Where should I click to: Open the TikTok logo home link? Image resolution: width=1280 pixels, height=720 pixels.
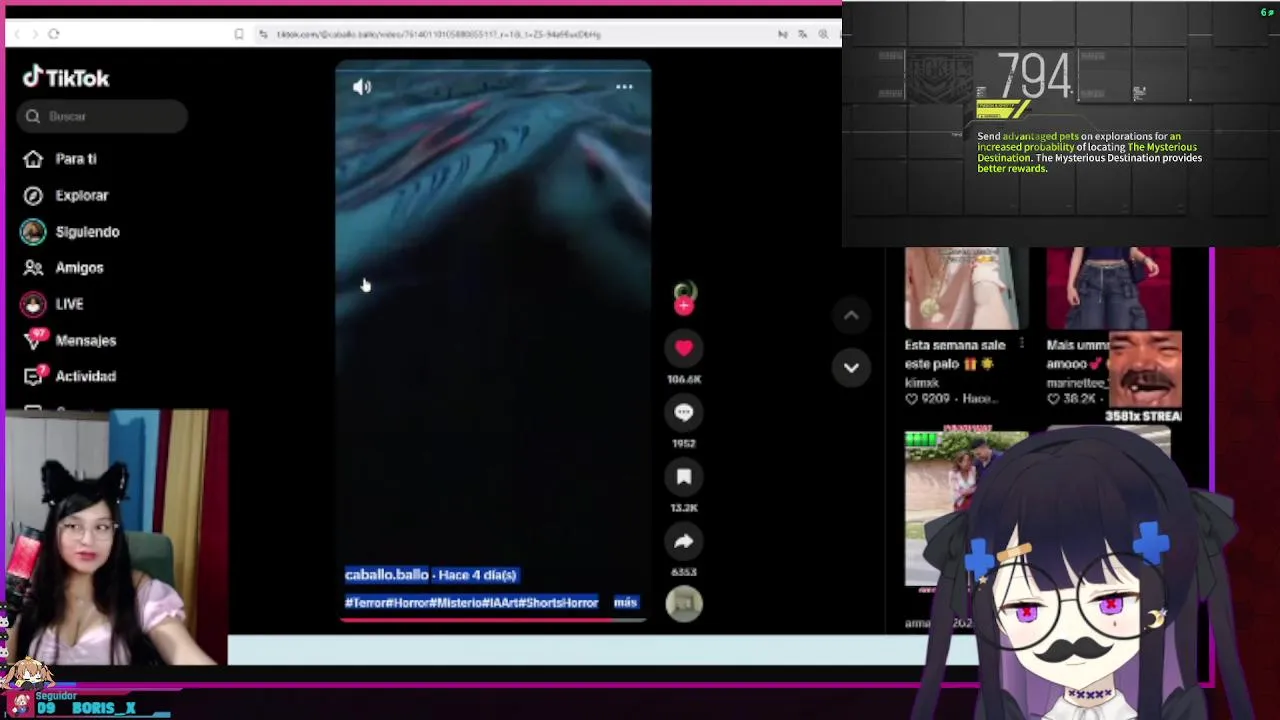pos(66,78)
